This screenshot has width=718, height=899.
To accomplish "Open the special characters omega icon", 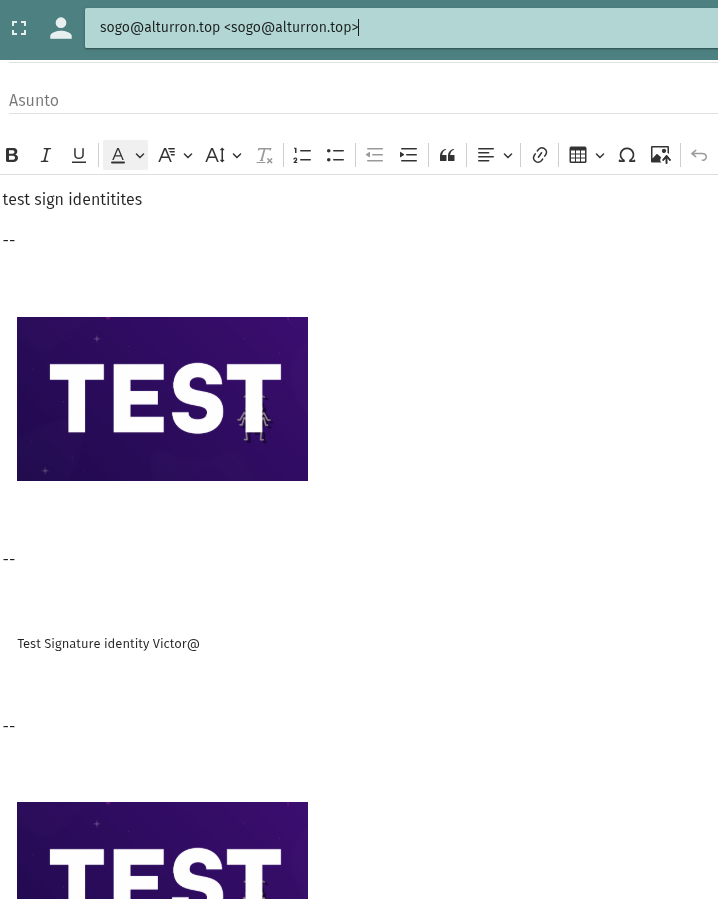I will [627, 155].
